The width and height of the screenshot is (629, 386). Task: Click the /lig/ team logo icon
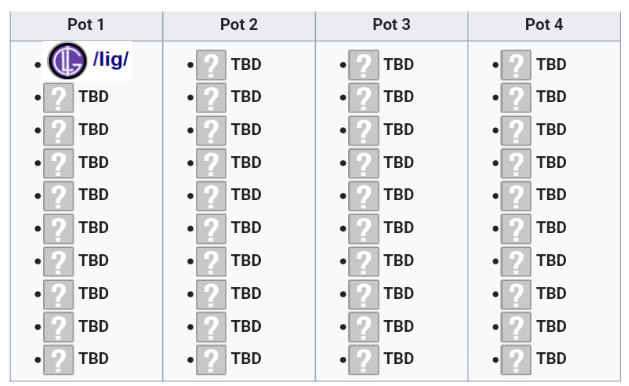click(x=67, y=61)
